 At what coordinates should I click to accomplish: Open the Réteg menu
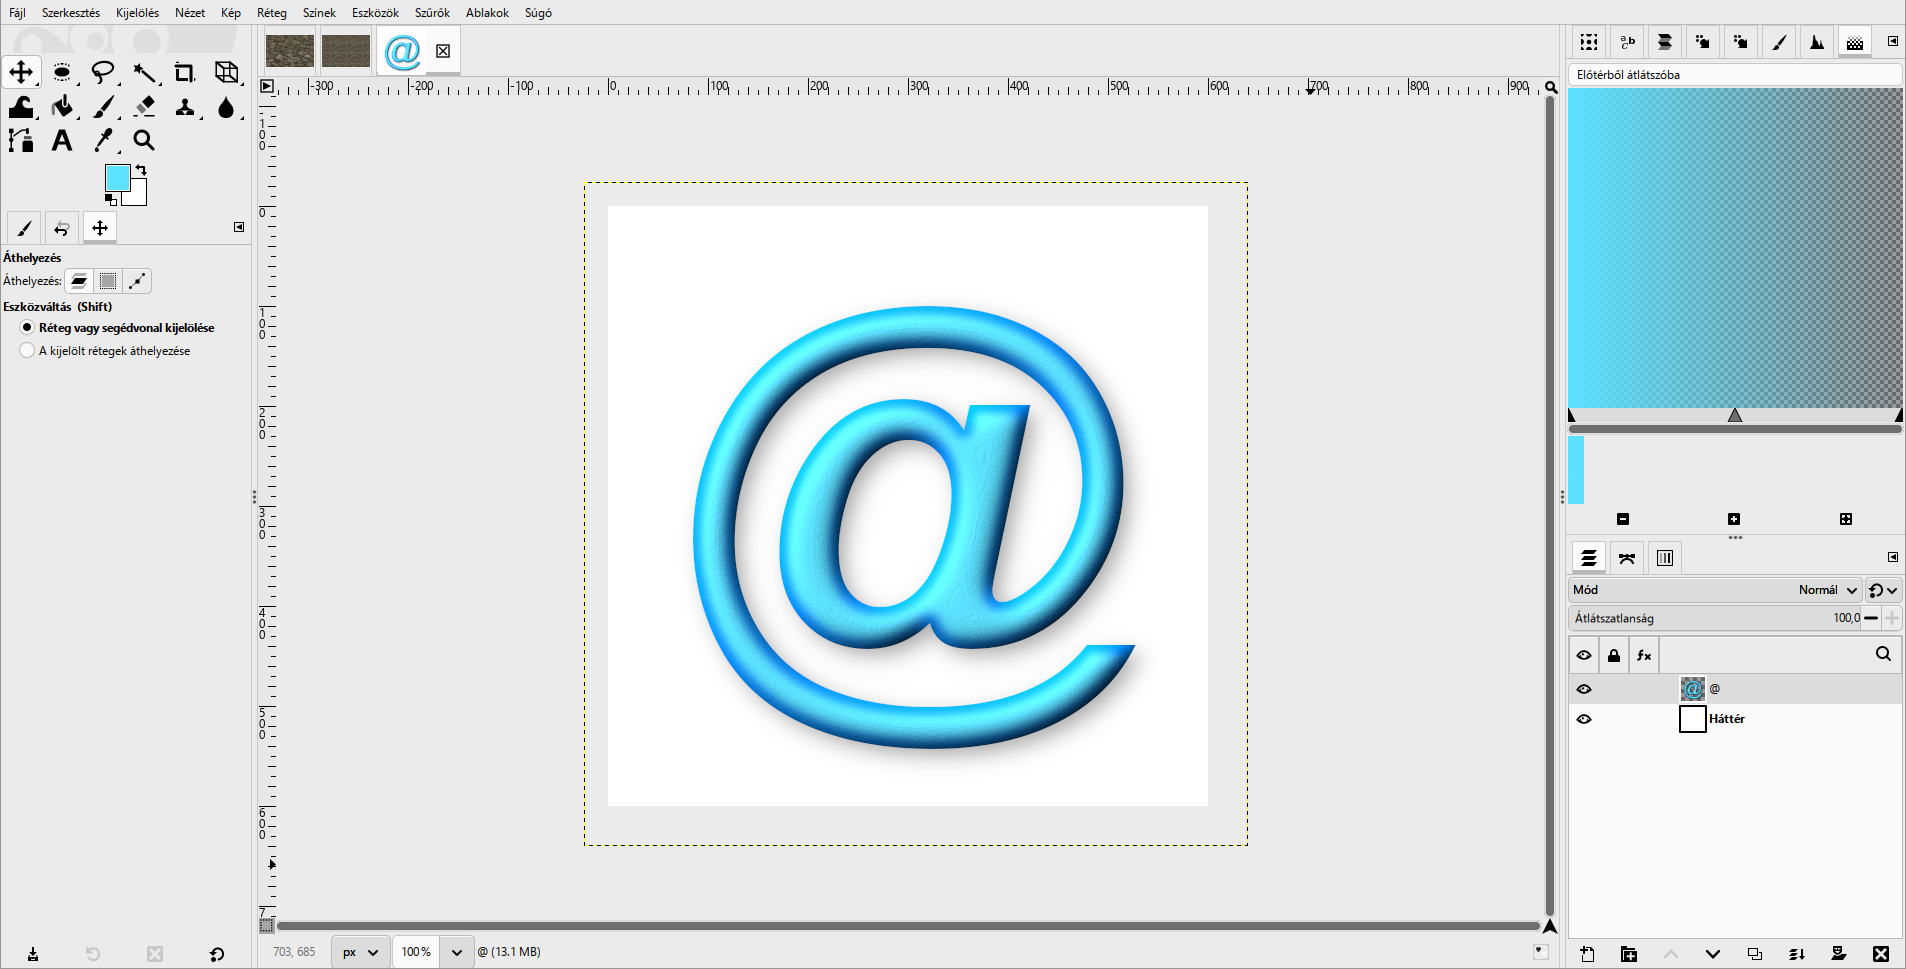point(272,13)
